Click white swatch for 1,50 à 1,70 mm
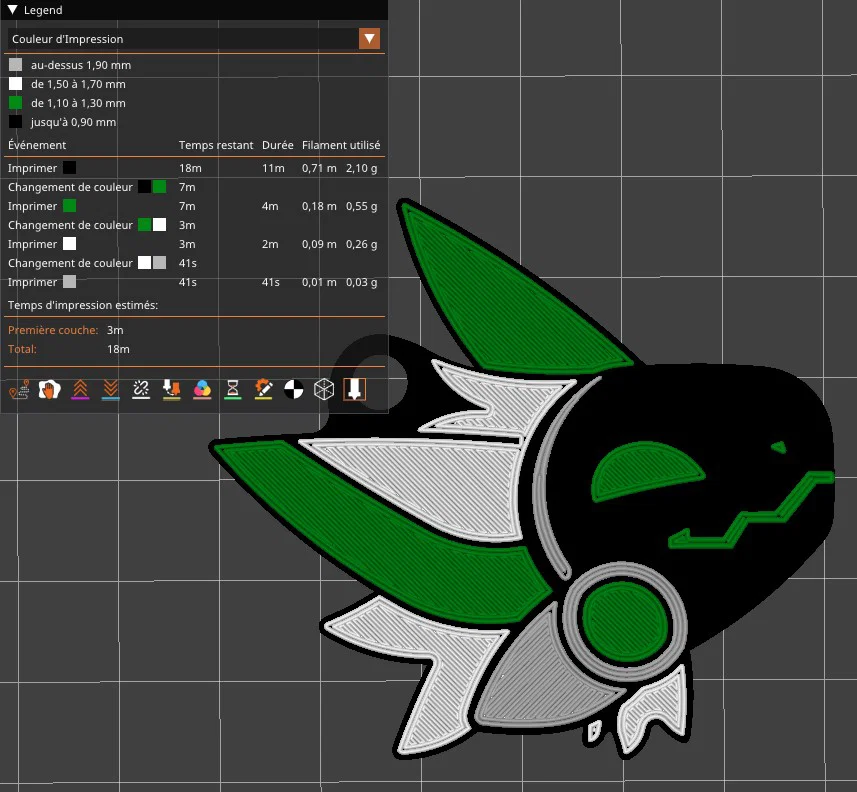Viewport: 857px width, 792px height. pyautogui.click(x=15, y=84)
